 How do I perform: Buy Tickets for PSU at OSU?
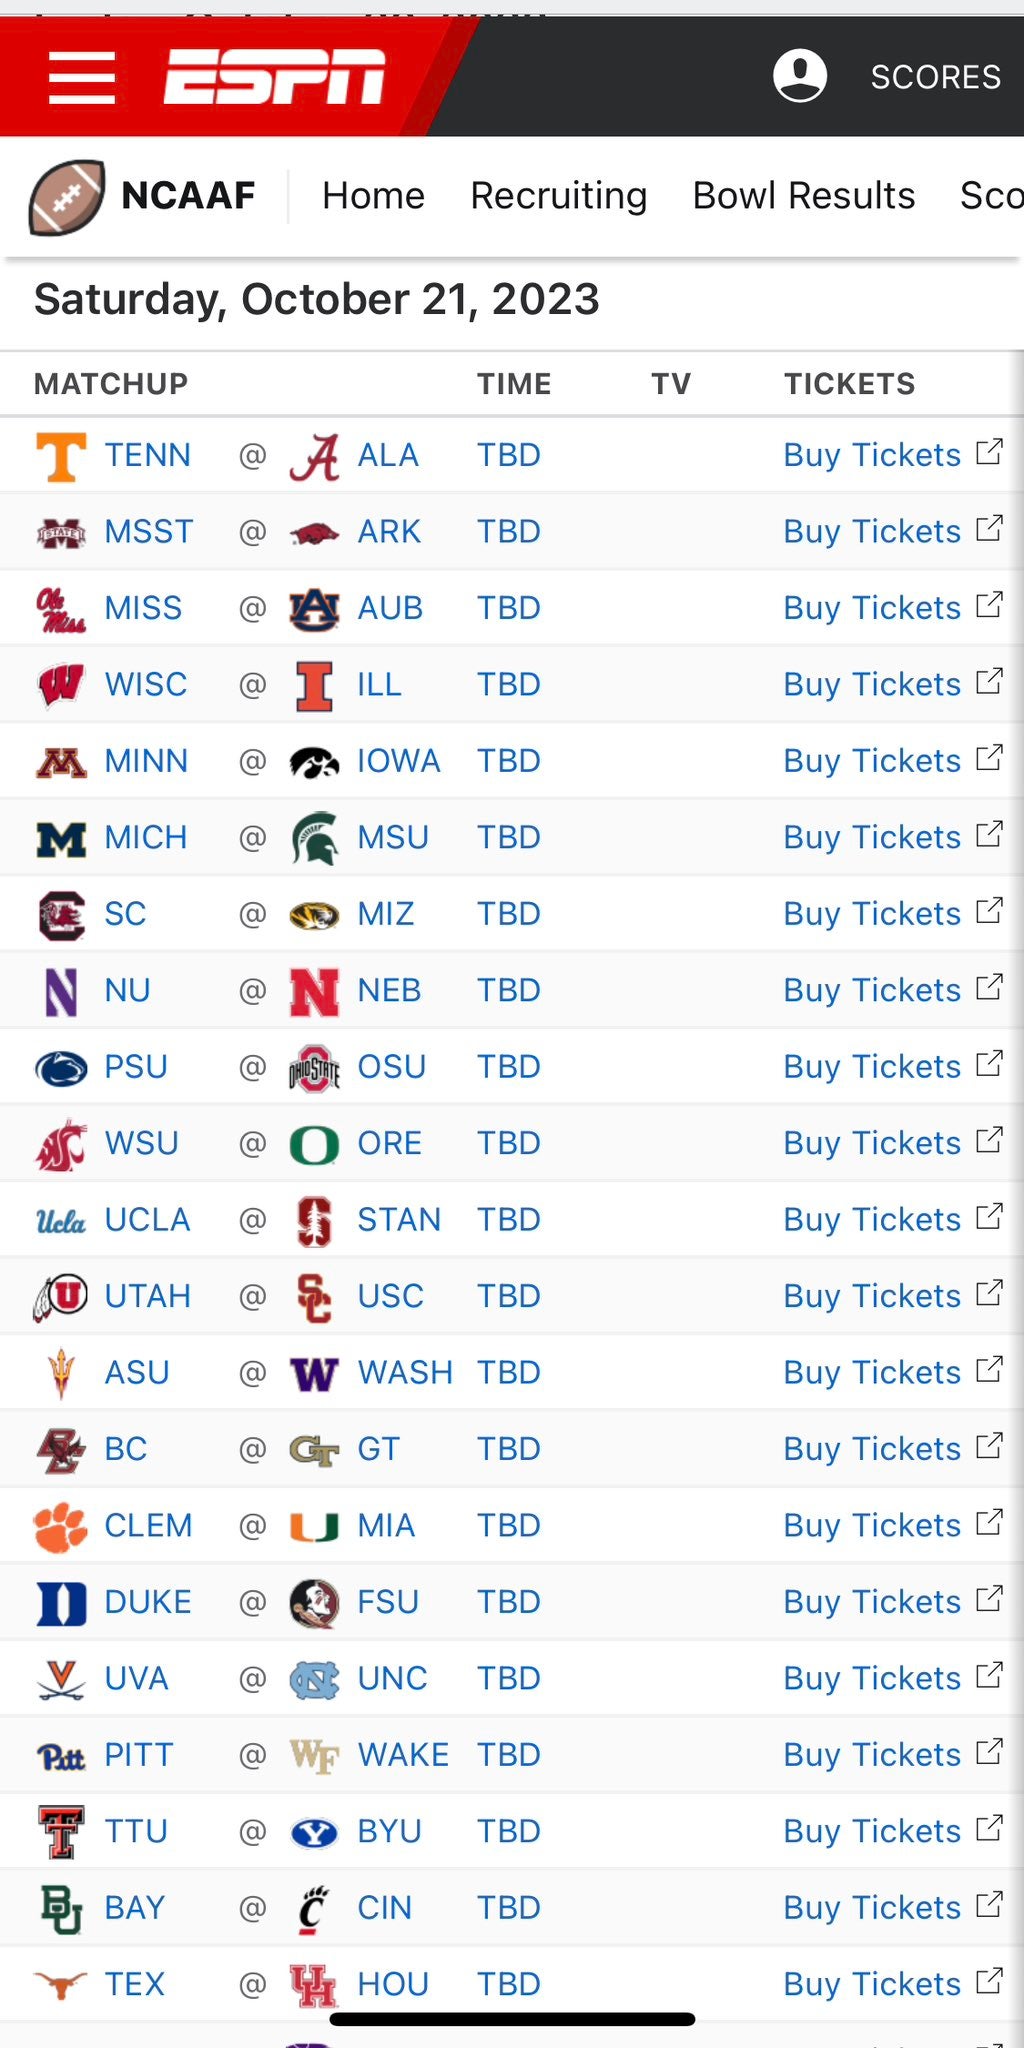click(871, 1067)
